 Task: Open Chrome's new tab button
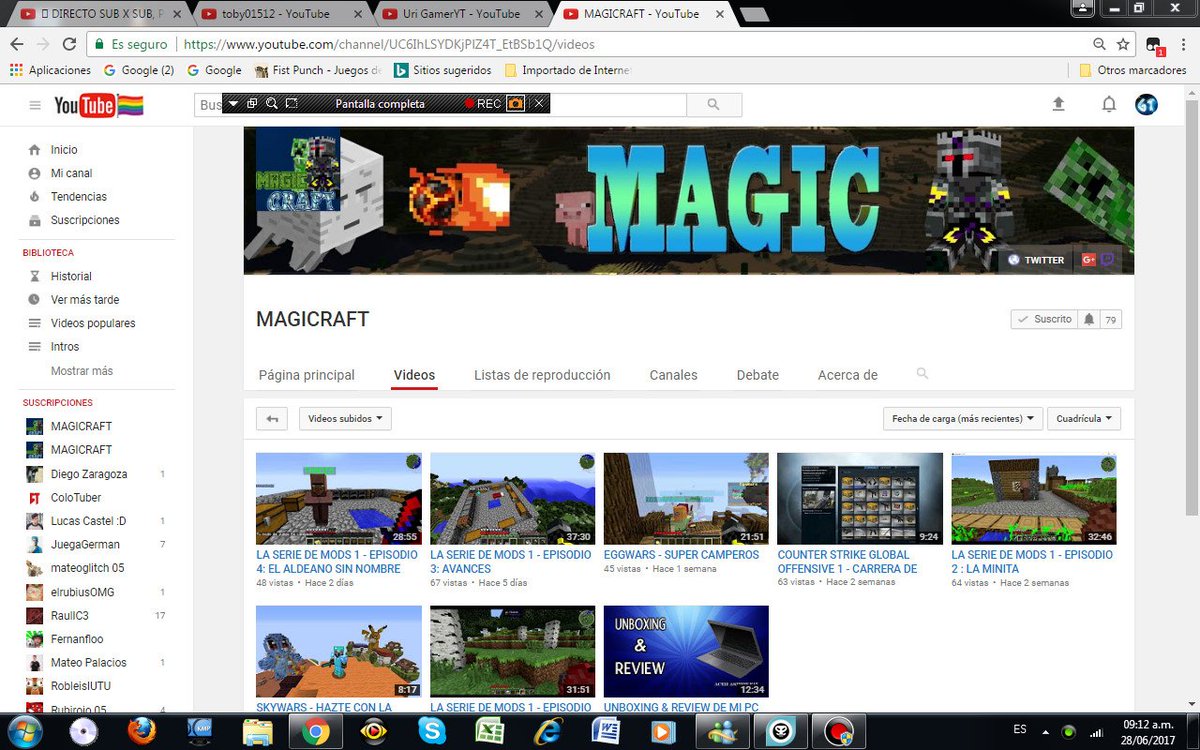coord(754,14)
